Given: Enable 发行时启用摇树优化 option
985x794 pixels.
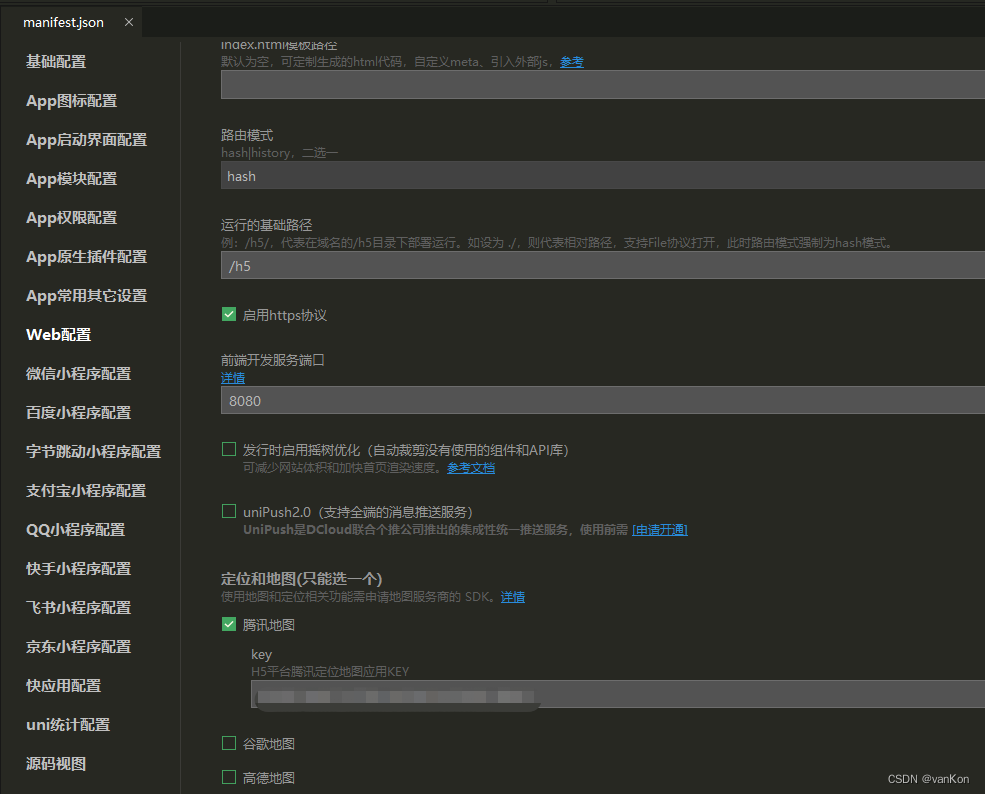Looking at the screenshot, I should 229,449.
